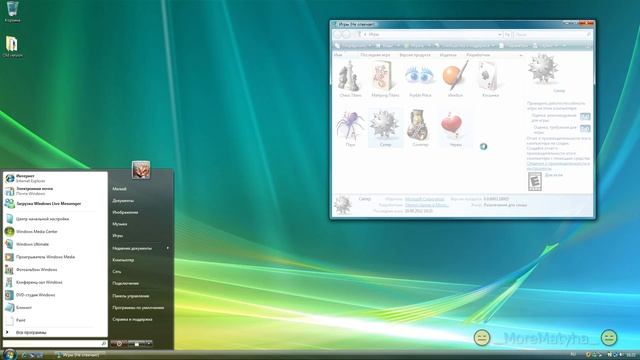Select Солитер game icon

[420, 128]
